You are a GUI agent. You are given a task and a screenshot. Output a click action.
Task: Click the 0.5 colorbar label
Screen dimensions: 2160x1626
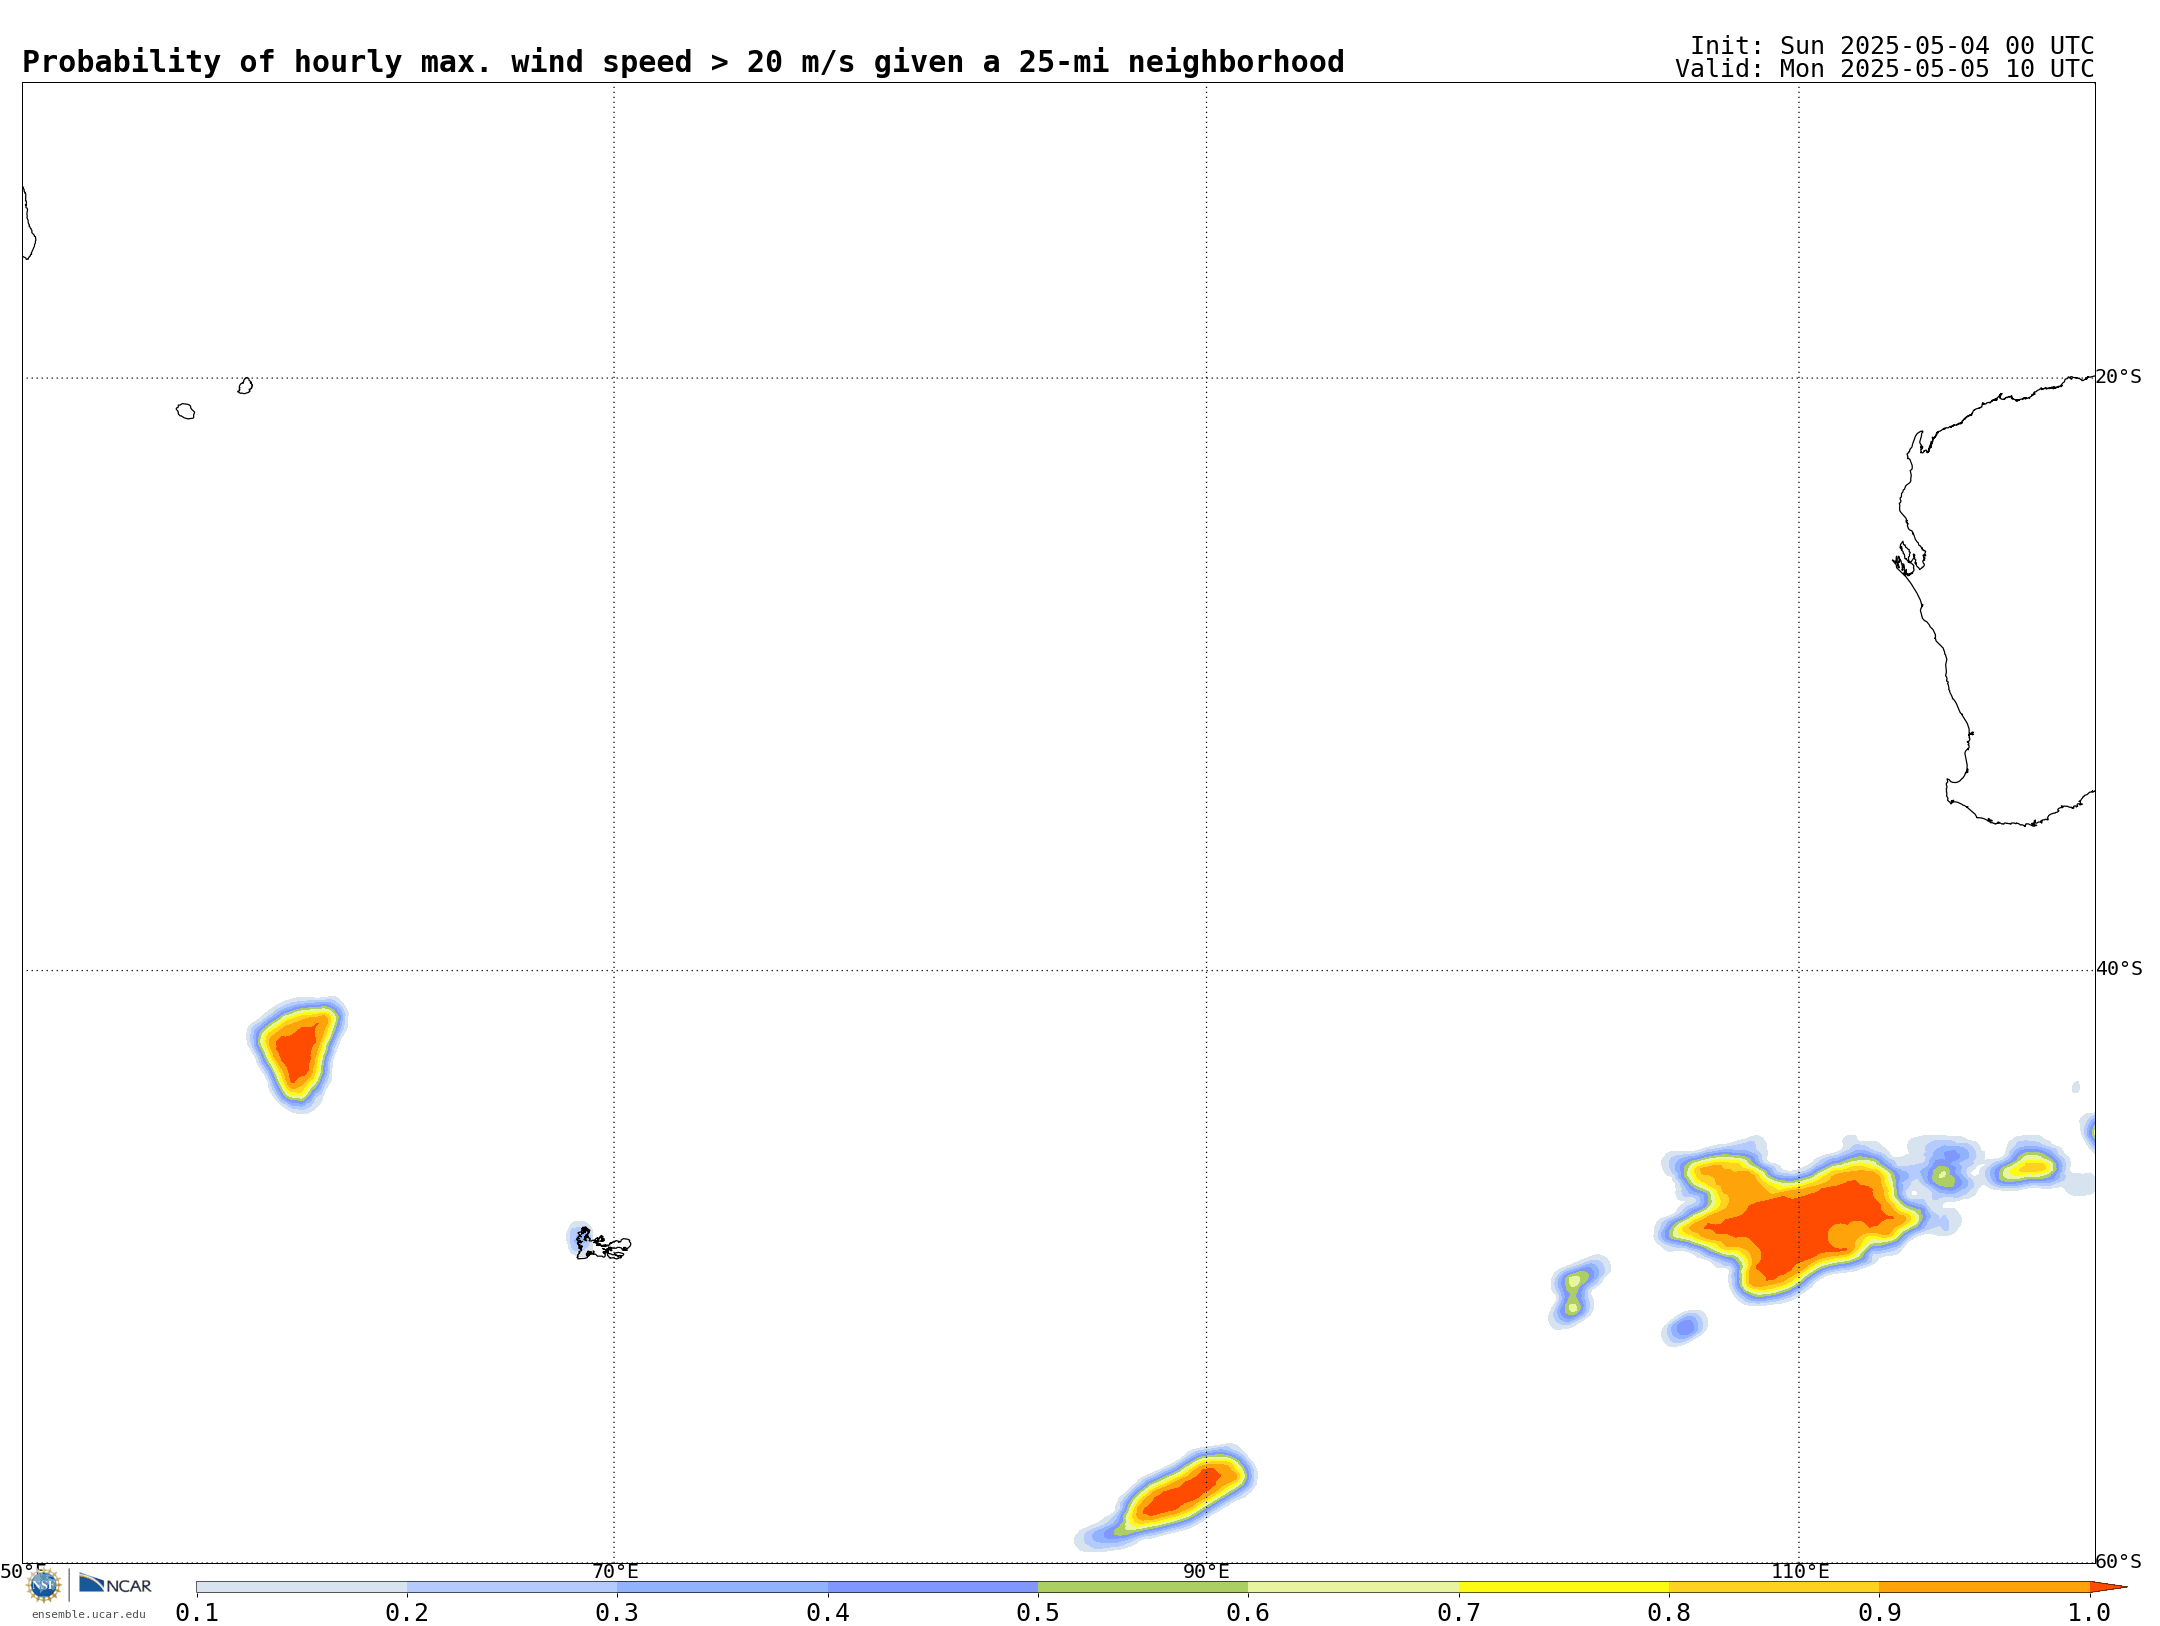pos(1038,1612)
